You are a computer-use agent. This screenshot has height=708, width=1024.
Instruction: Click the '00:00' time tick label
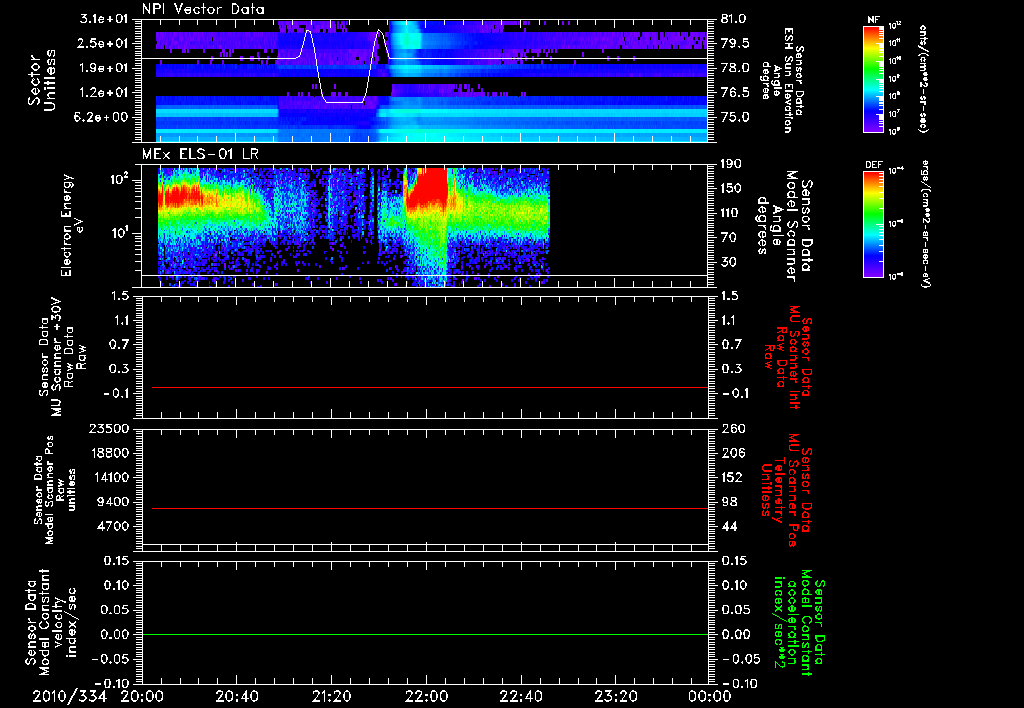tap(710, 696)
